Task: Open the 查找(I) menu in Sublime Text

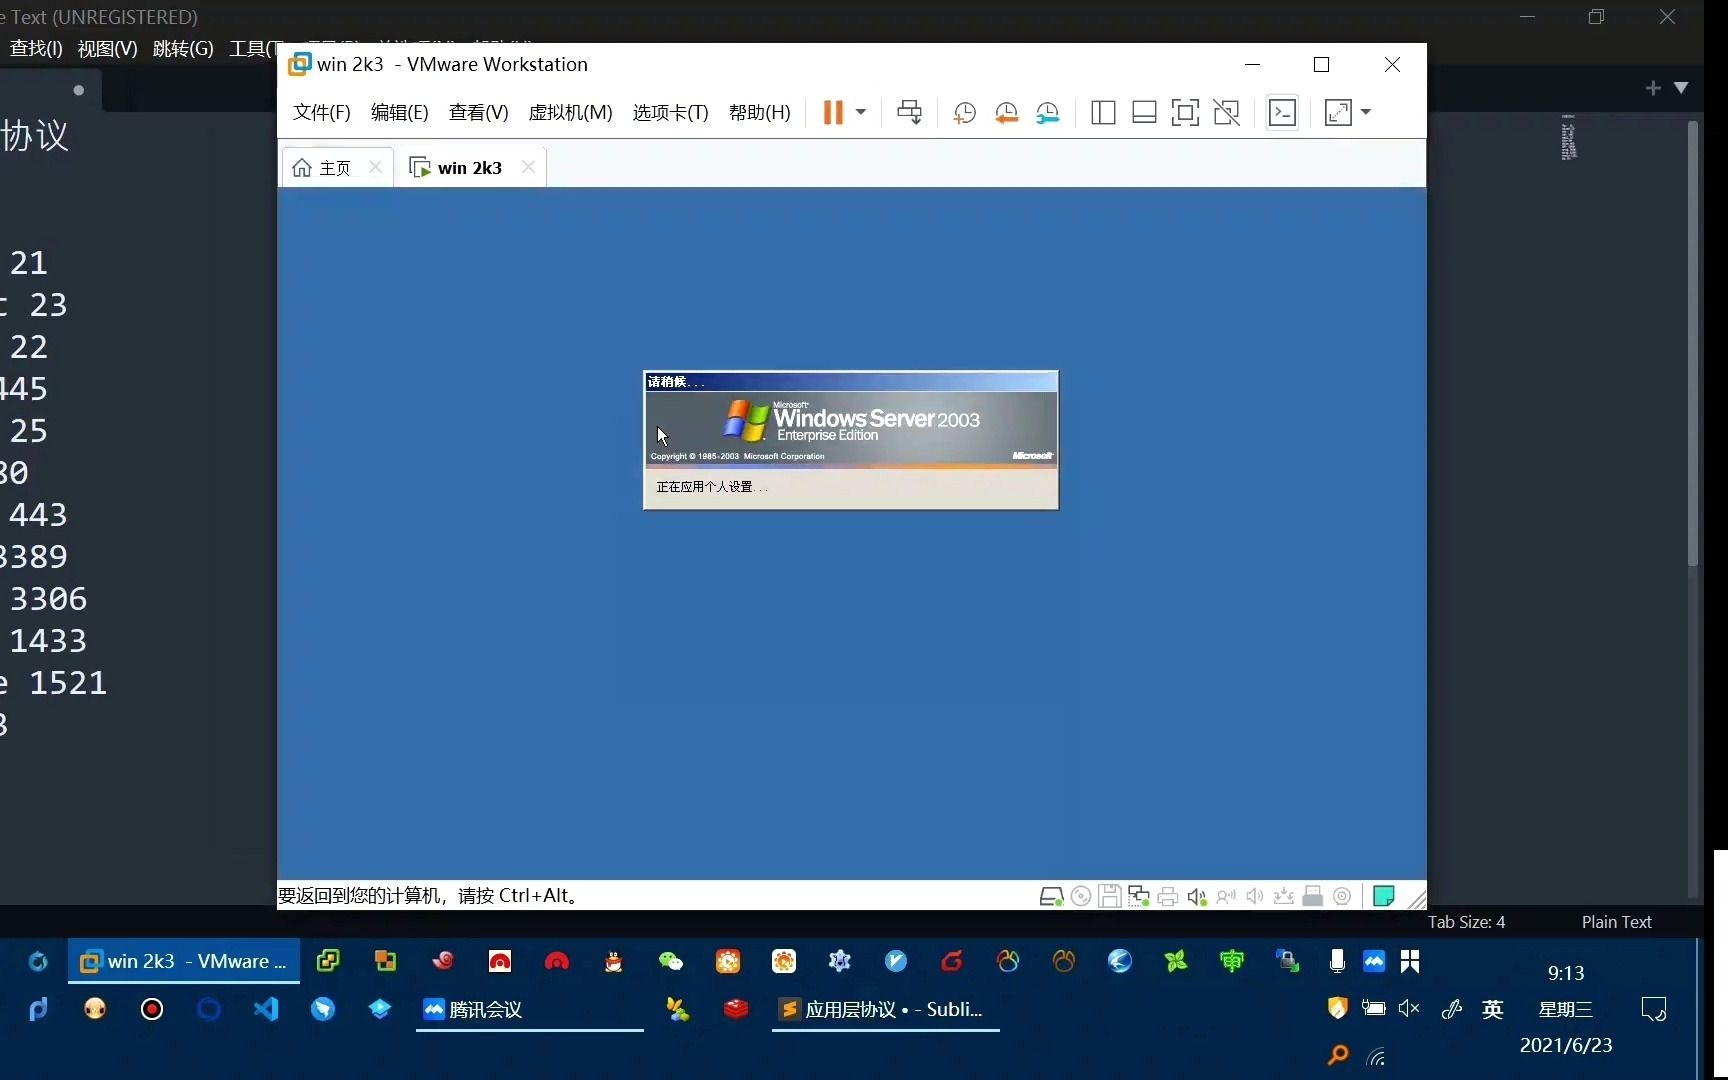Action: (x=36, y=49)
